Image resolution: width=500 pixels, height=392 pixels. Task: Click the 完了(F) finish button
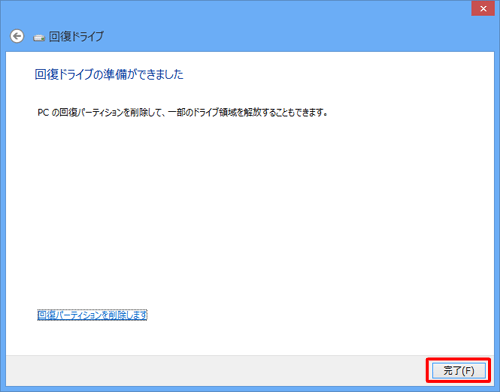pos(459,370)
